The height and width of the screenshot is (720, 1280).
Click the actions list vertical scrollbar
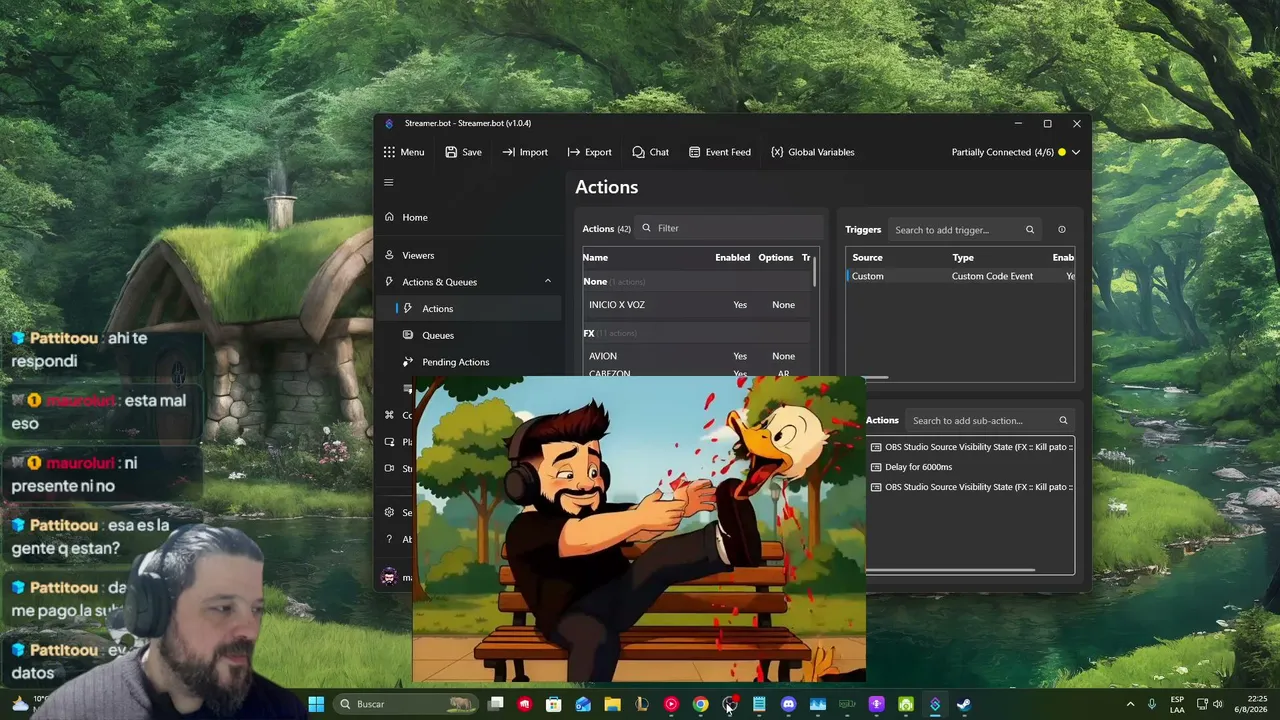coord(815,272)
